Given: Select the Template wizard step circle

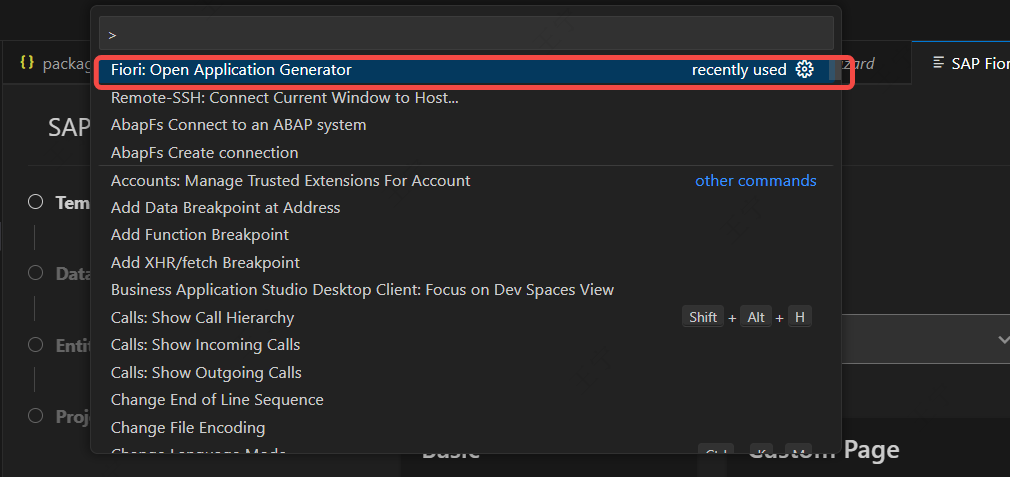Looking at the screenshot, I should point(35,202).
